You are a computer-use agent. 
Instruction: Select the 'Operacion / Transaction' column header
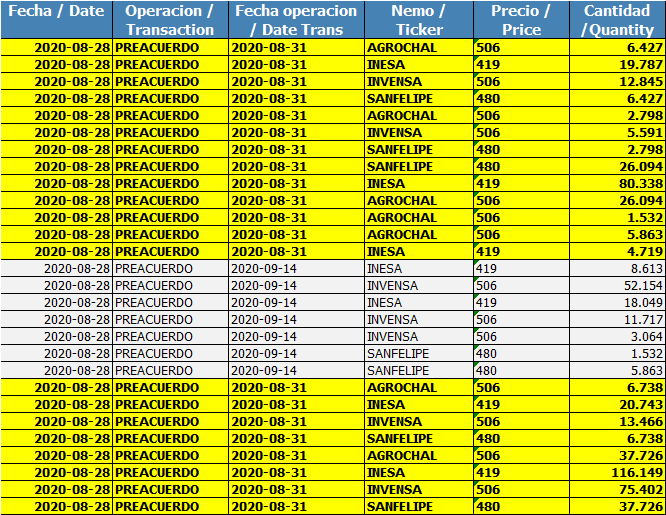click(x=170, y=20)
